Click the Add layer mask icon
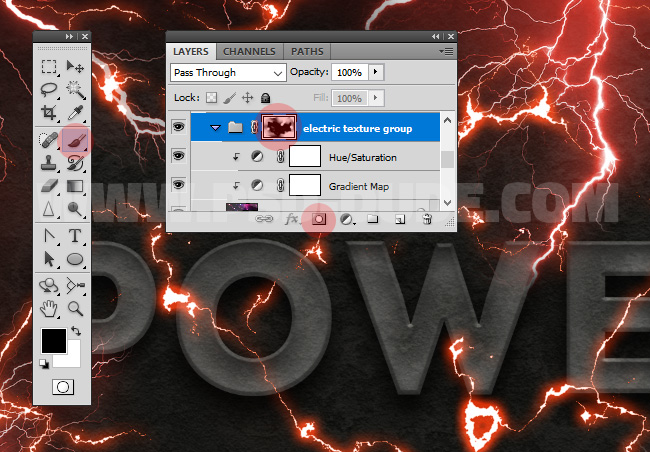Image resolution: width=650 pixels, height=452 pixels. 320,217
